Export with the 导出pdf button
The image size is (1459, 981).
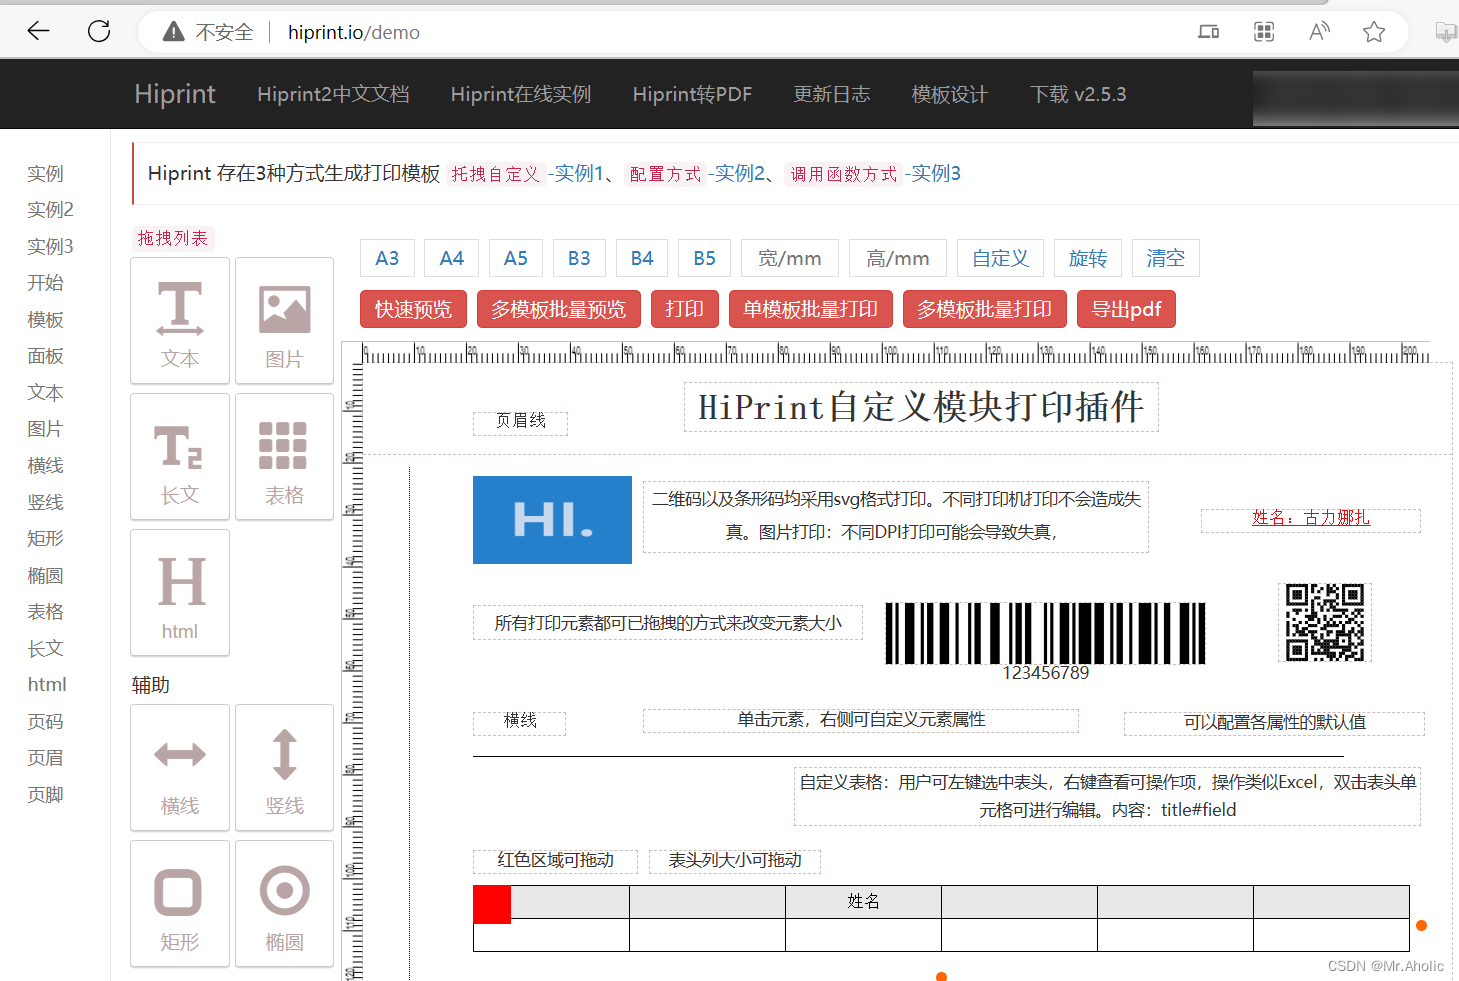pyautogui.click(x=1126, y=309)
